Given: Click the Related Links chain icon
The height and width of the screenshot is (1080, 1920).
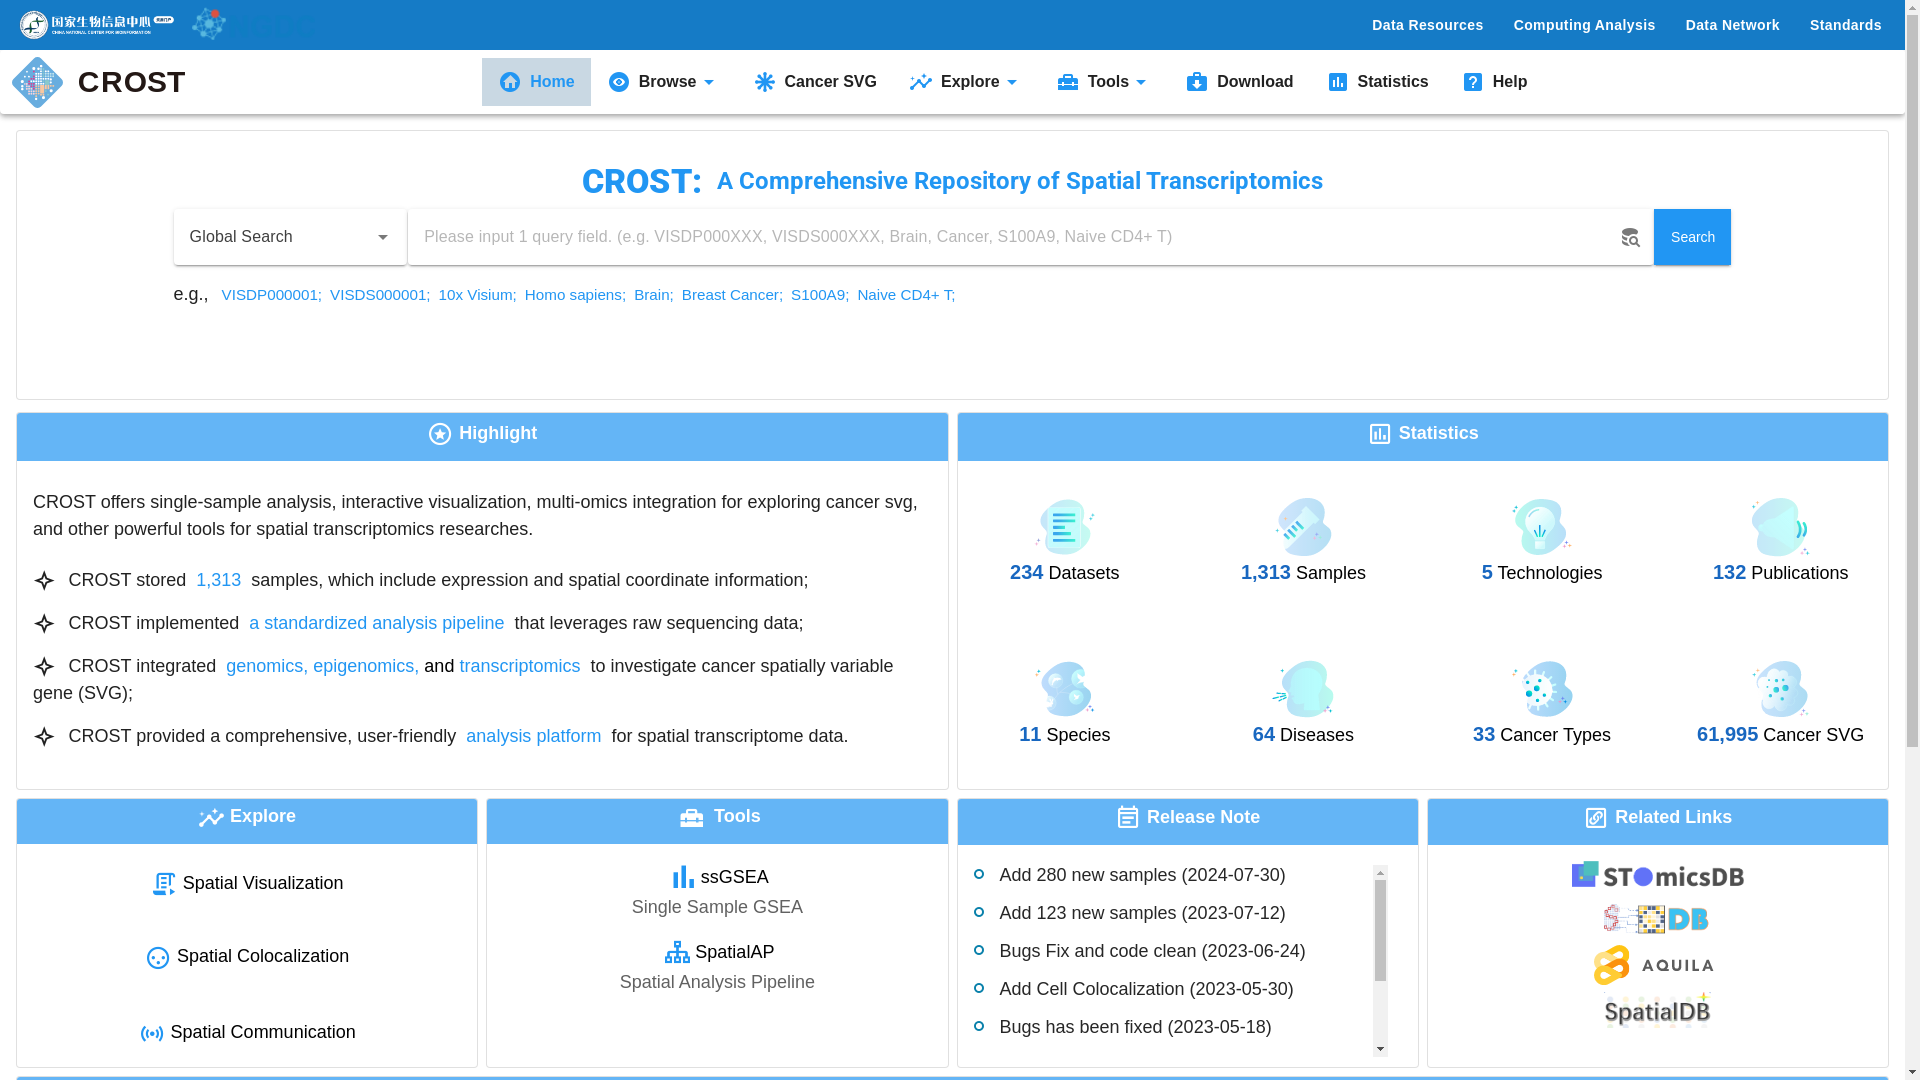Looking at the screenshot, I should (x=1596, y=818).
